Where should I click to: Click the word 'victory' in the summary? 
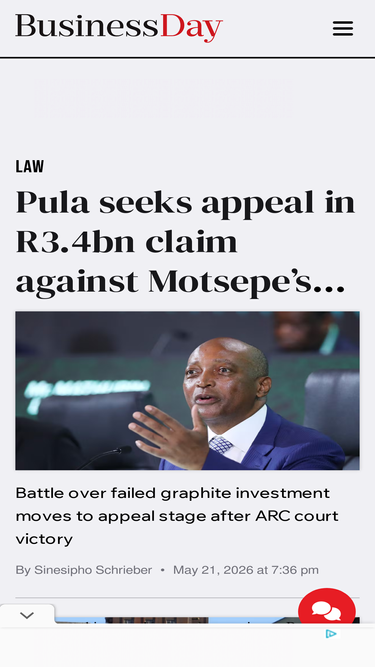pos(44,539)
